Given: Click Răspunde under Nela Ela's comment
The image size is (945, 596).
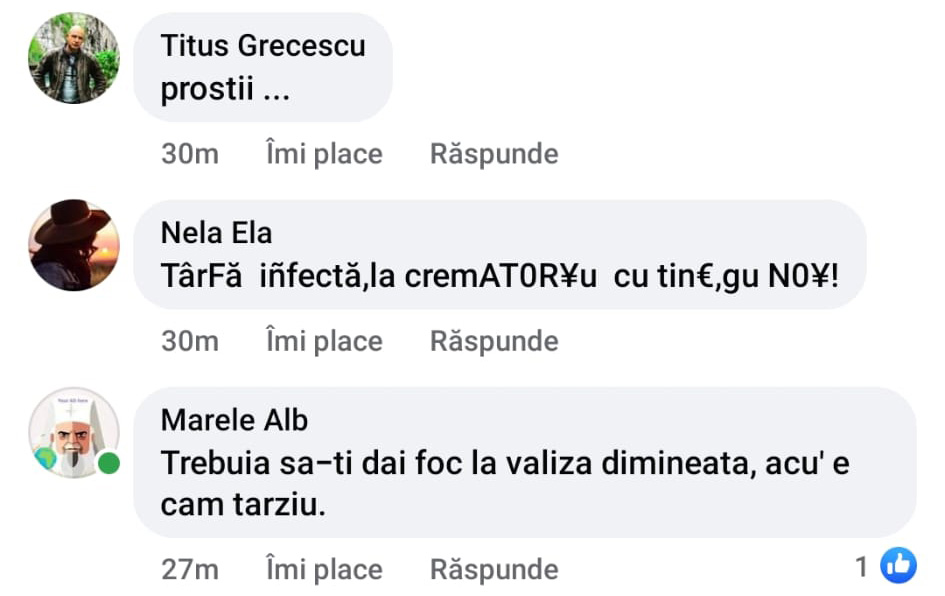Looking at the screenshot, I should pyautogui.click(x=494, y=341).
